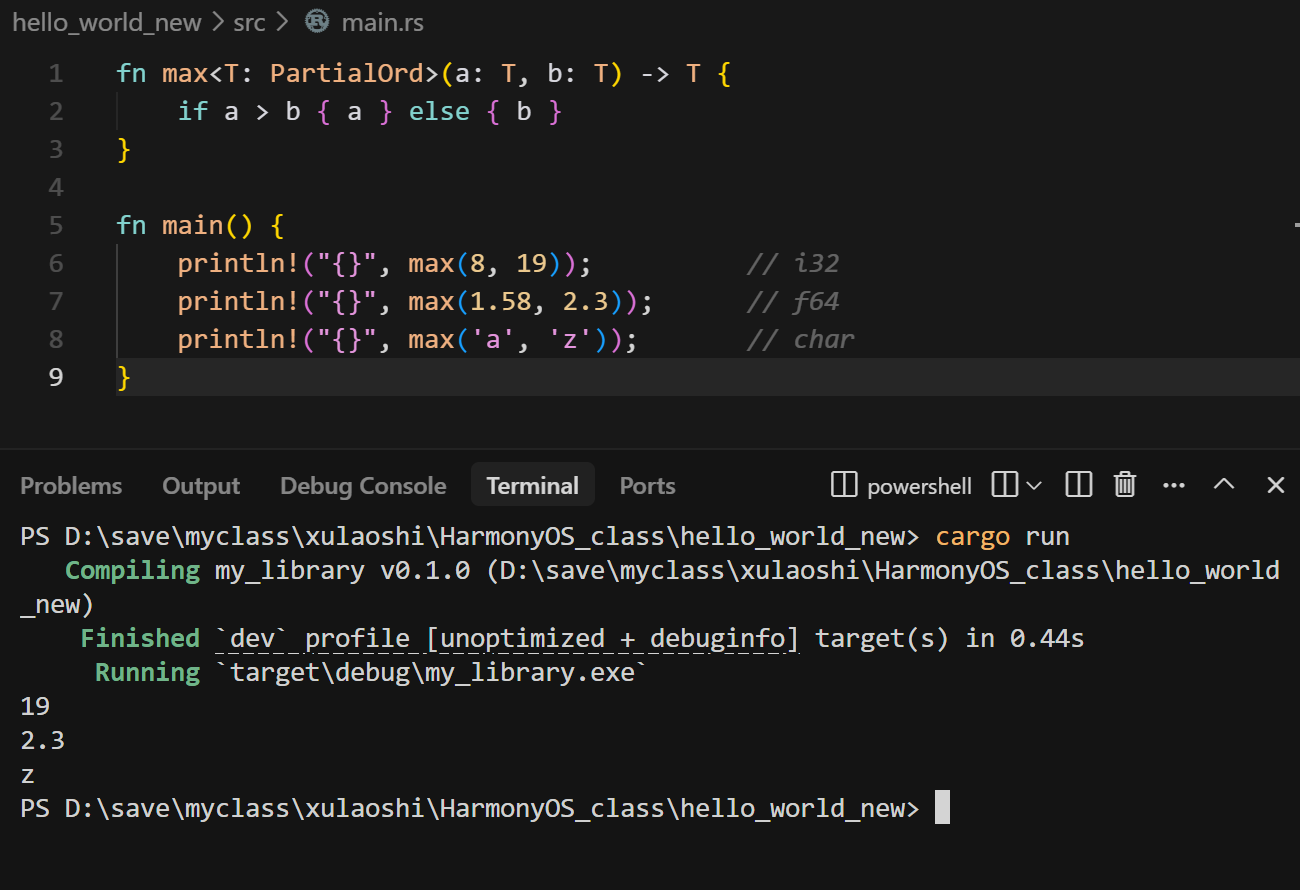
Task: Click the Rust file icon in the breadcrumb
Action: [317, 21]
